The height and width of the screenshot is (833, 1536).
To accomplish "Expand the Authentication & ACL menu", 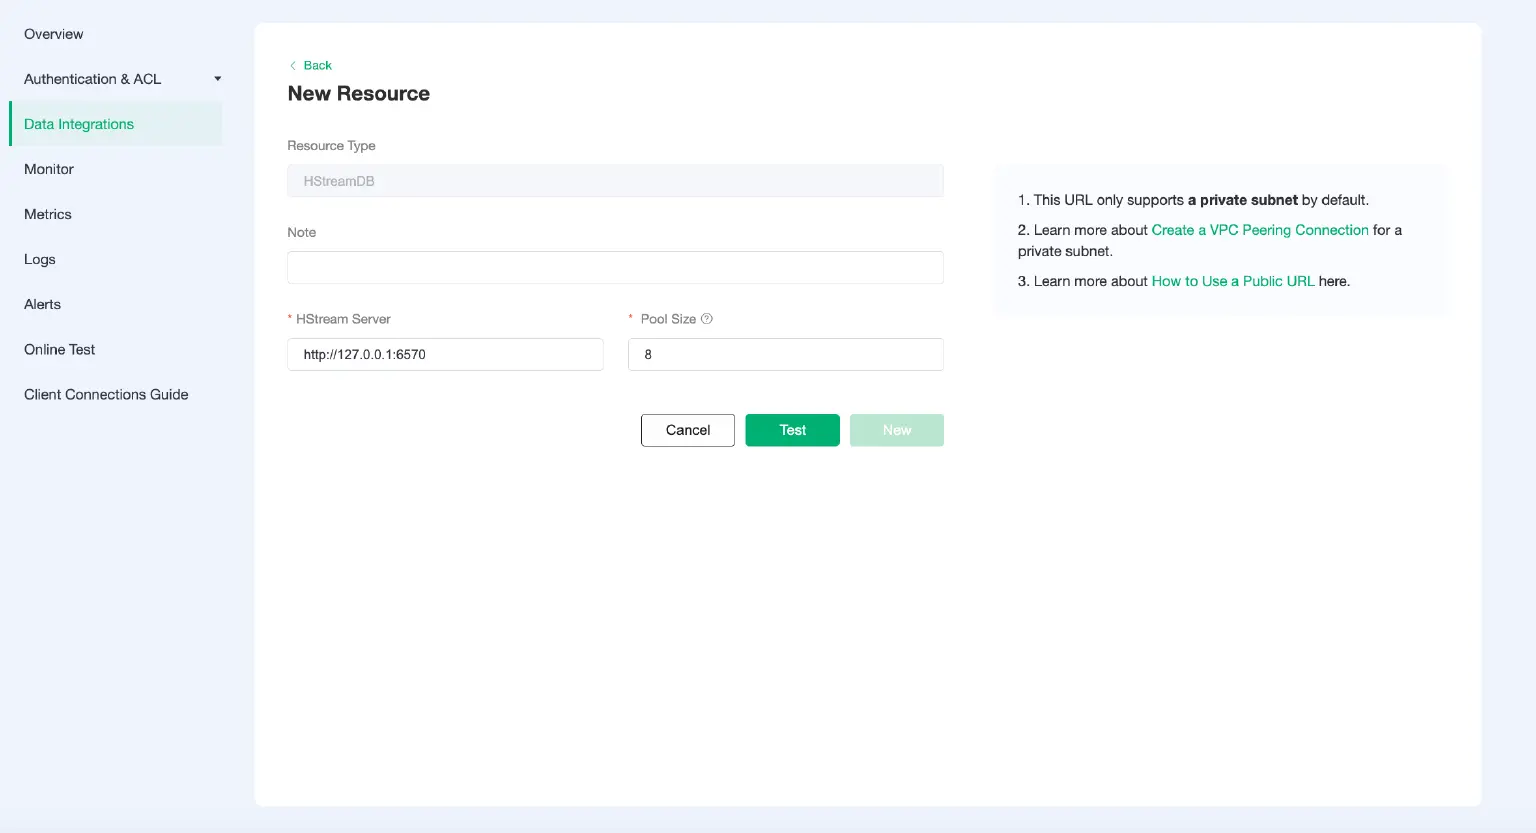I will click(92, 79).
